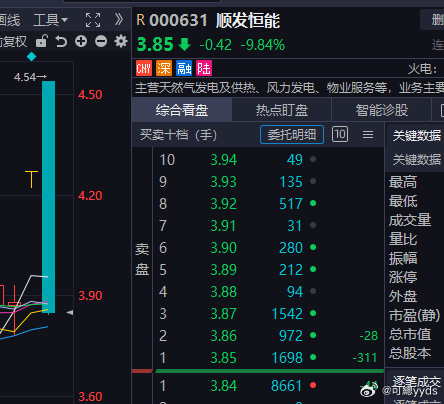The width and height of the screenshot is (444, 404).
Task: Click the 画线 drawing tool menu
Action: pyautogui.click(x=10, y=20)
